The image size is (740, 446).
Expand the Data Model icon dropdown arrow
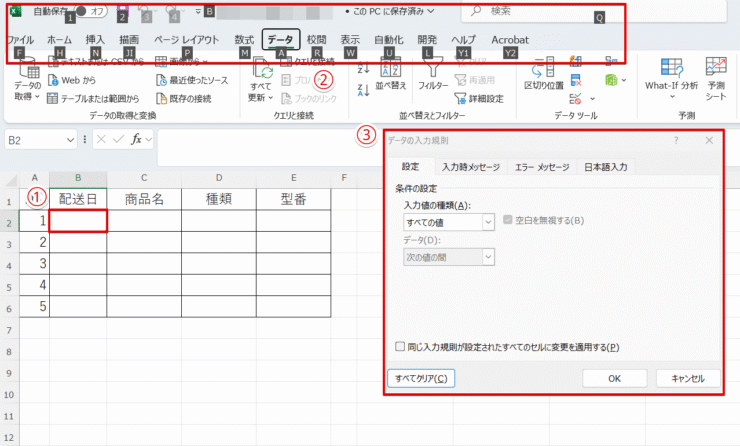624,81
